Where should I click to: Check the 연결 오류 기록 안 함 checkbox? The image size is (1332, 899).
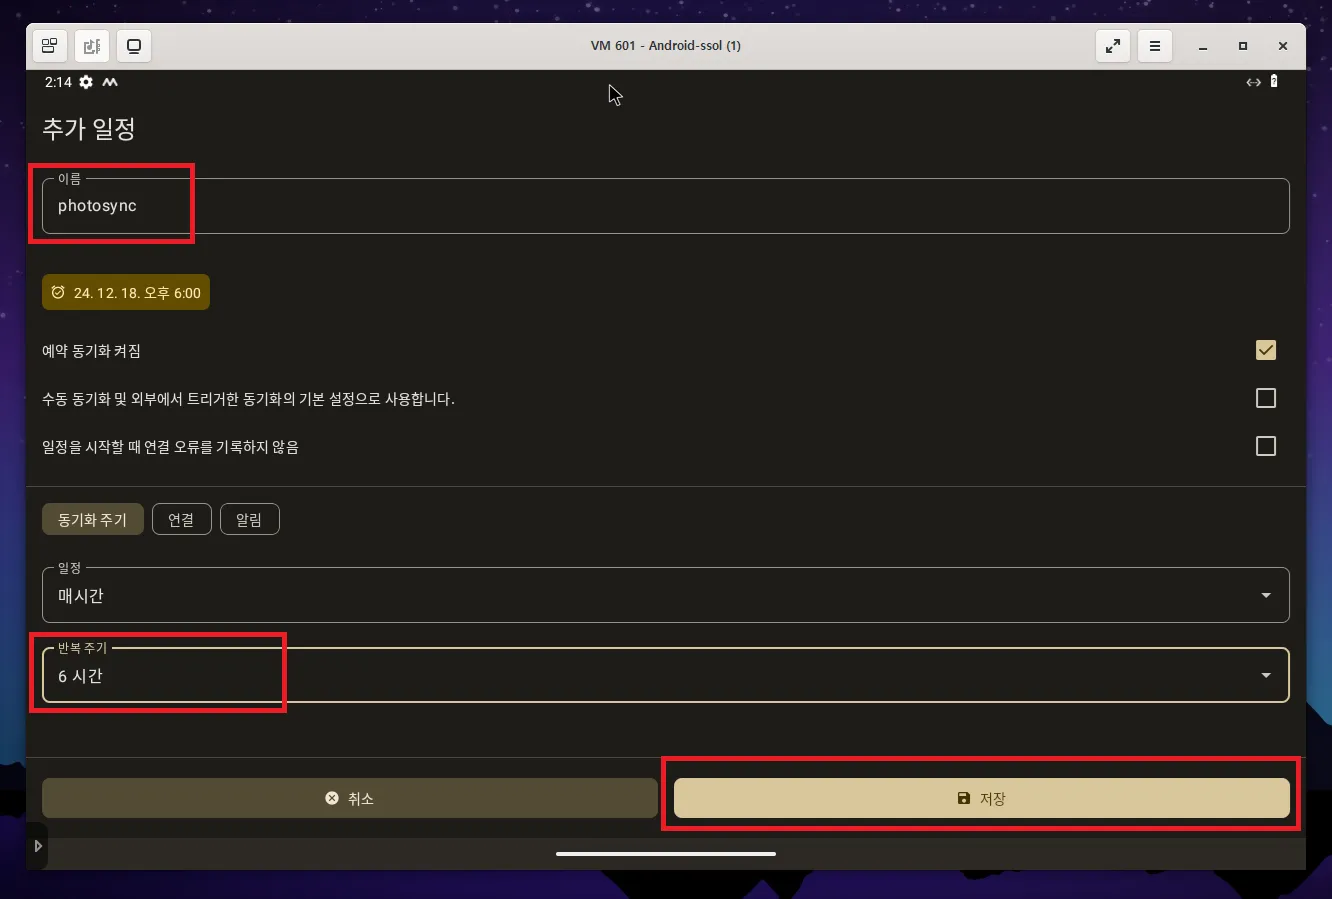pos(1265,446)
